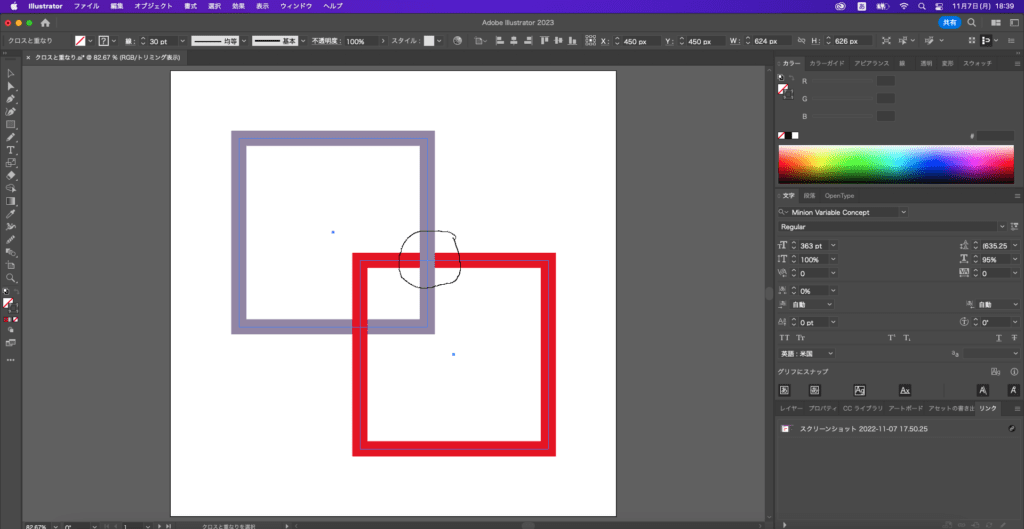
Task: Switch to the レイヤー panel tab
Action: pyautogui.click(x=791, y=409)
